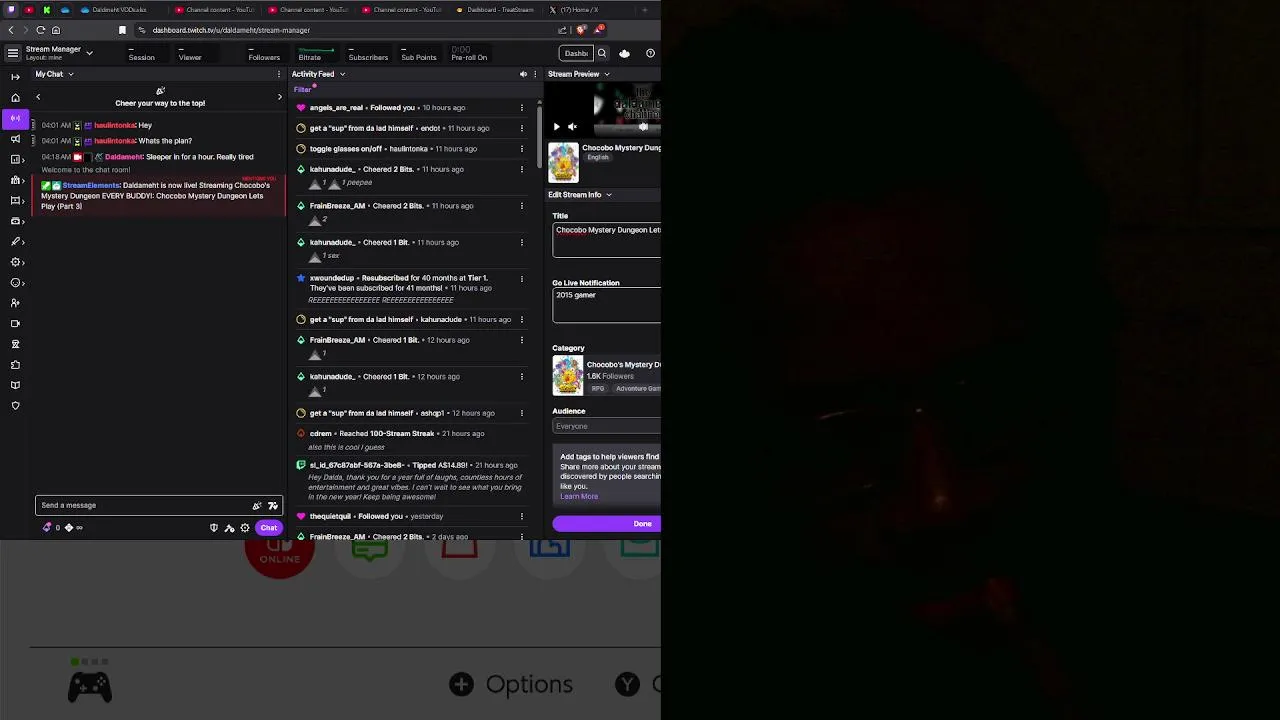Open the Pre-roll On stat tile
The width and height of the screenshot is (1280, 720).
click(469, 53)
